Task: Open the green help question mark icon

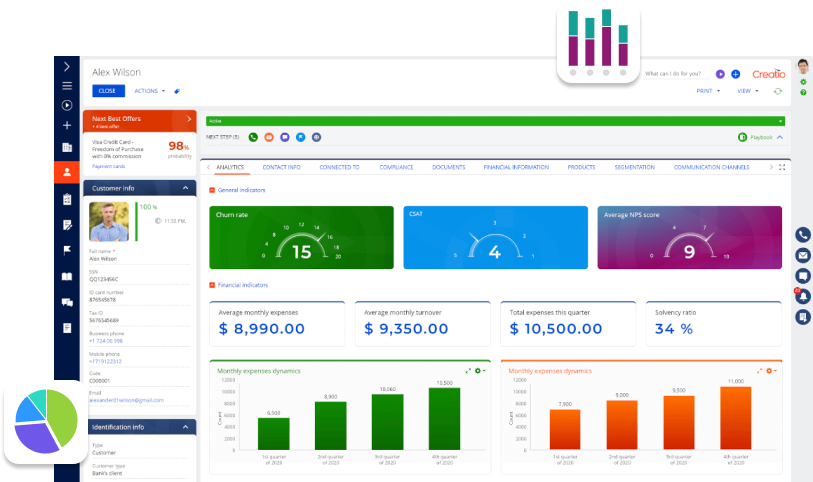Action: tap(803, 92)
